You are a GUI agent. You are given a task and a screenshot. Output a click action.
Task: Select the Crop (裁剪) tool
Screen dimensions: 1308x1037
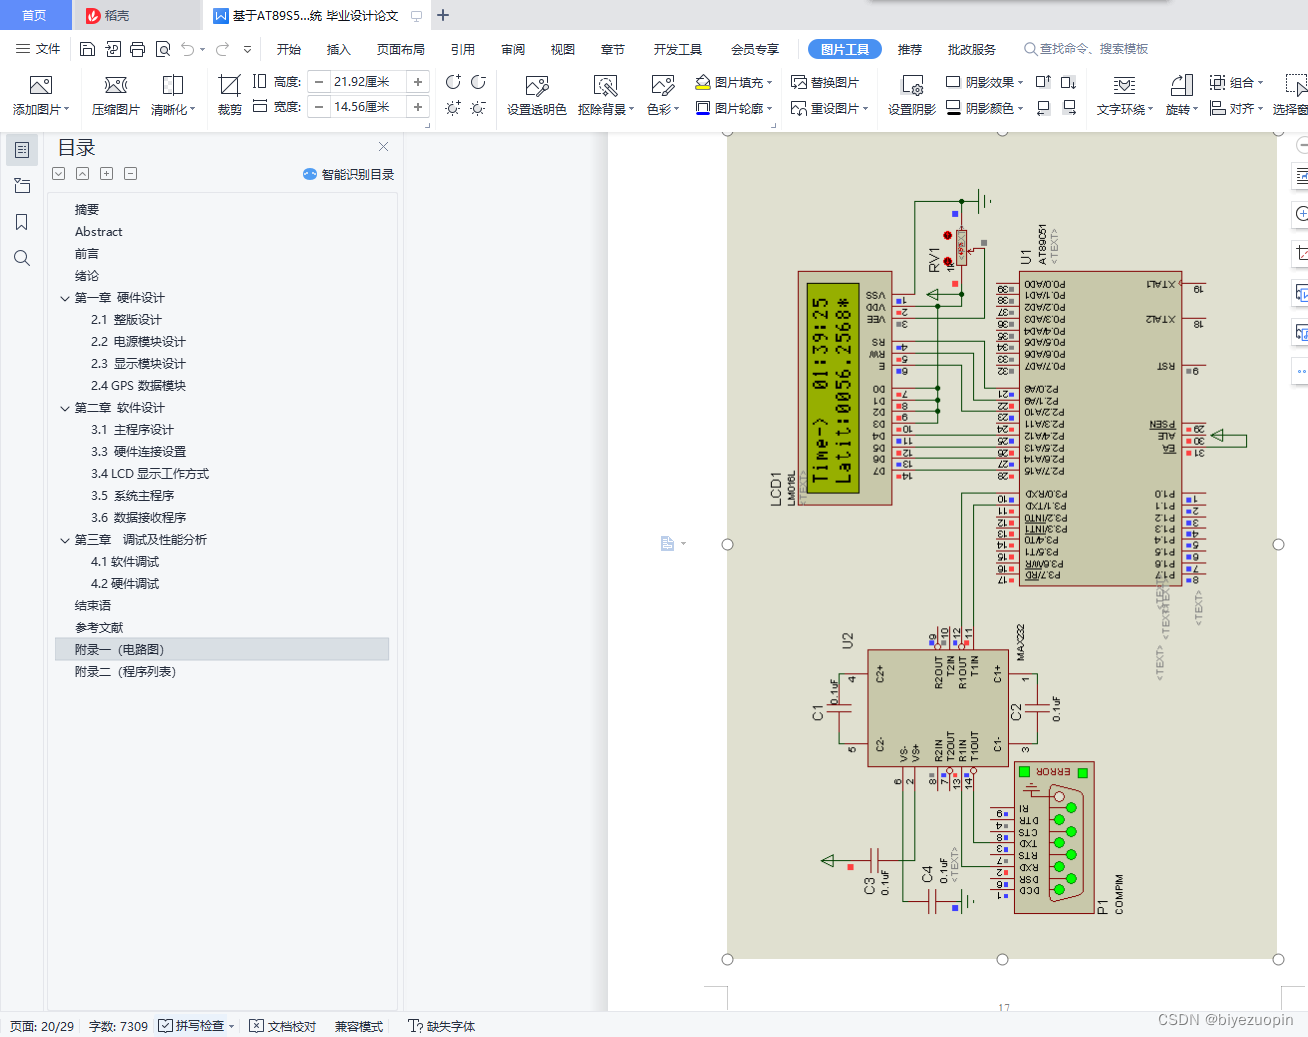pos(230,85)
